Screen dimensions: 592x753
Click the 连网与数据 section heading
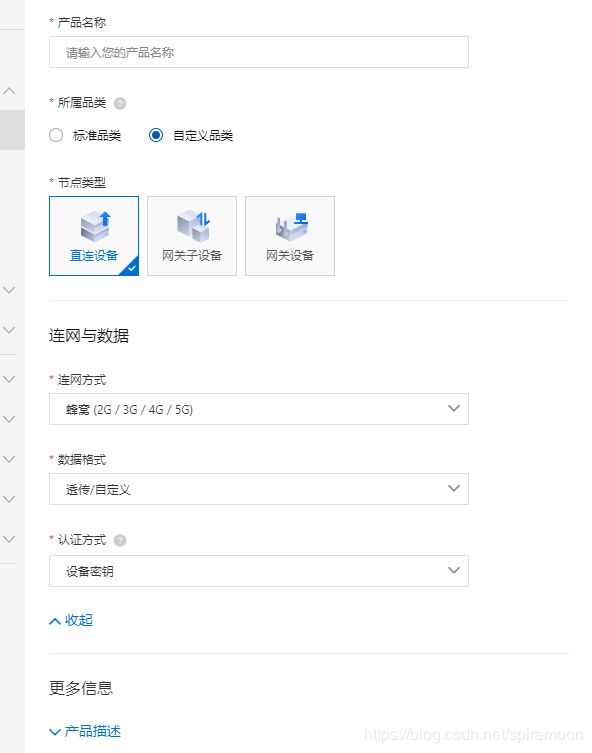pos(89,335)
